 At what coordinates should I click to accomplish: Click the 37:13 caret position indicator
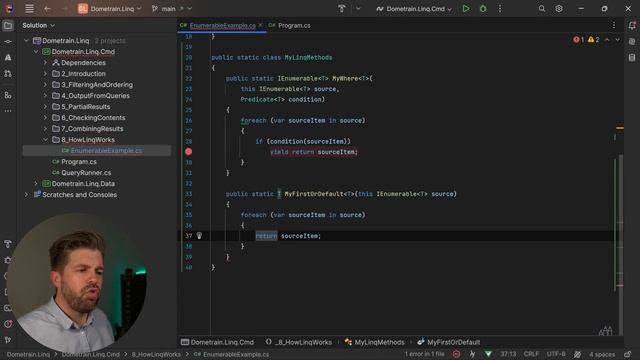tap(508, 354)
